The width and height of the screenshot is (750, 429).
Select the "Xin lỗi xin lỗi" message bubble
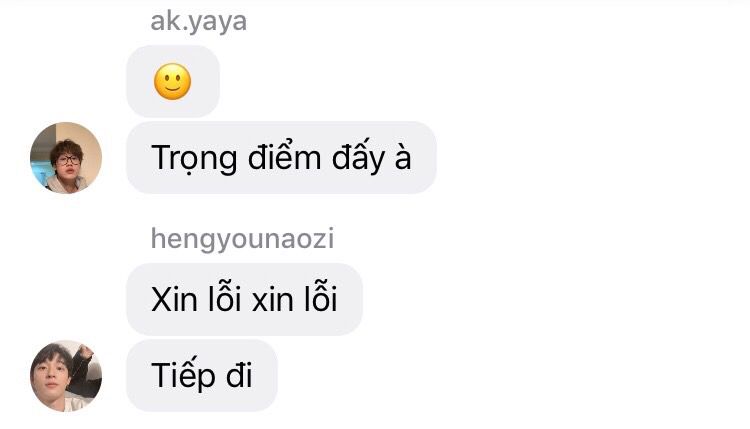point(244,299)
